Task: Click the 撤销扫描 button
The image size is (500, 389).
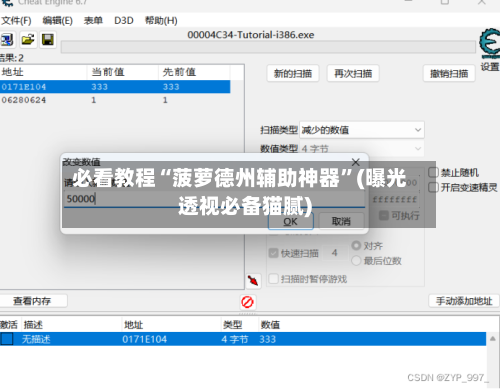Action: tap(449, 73)
